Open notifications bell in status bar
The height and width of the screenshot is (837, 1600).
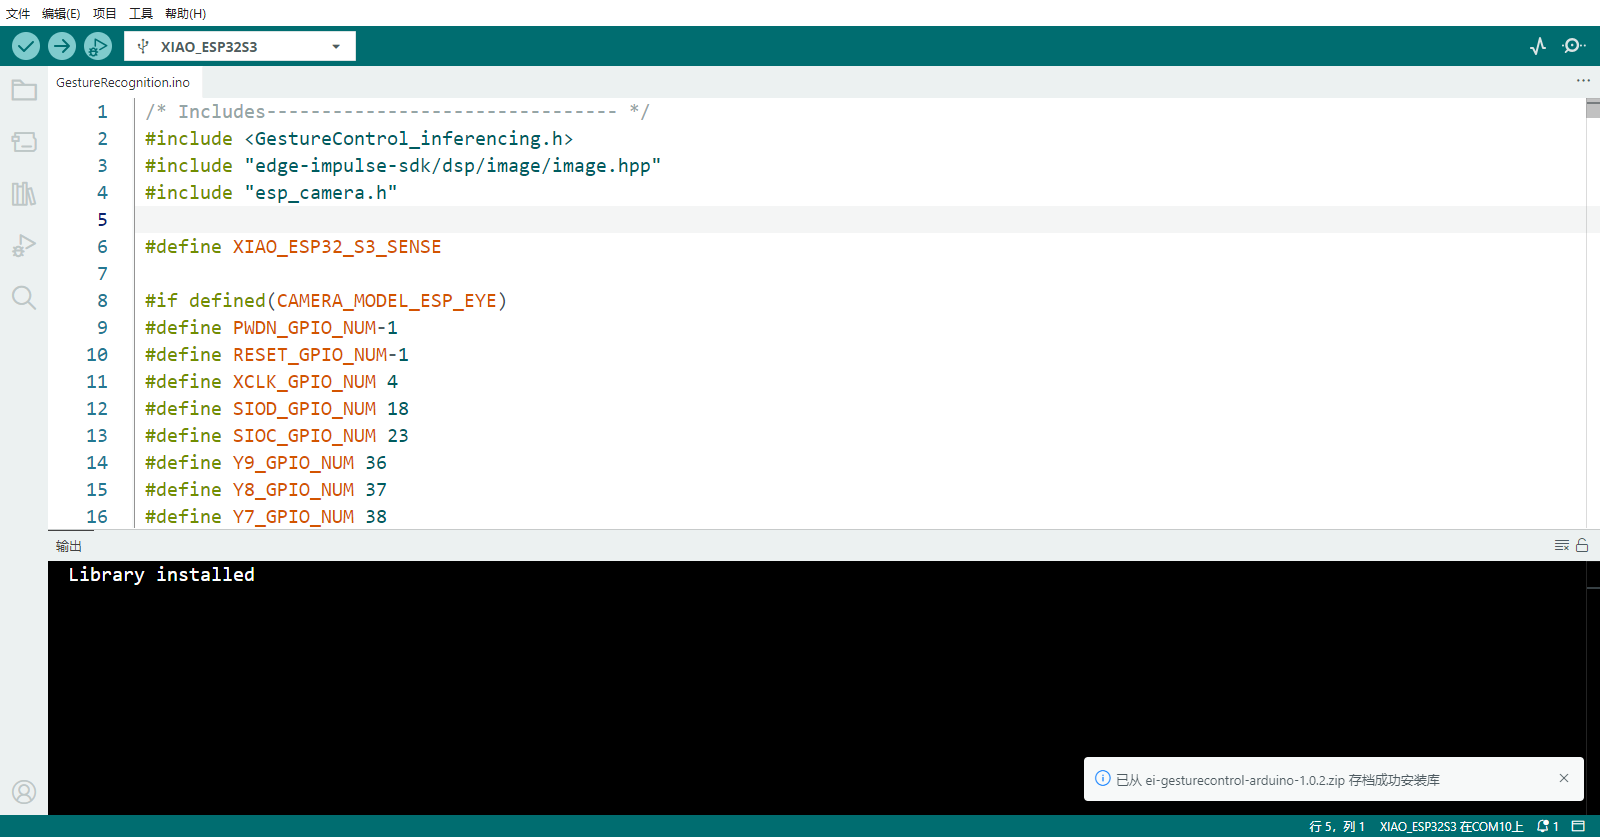(x=1548, y=826)
